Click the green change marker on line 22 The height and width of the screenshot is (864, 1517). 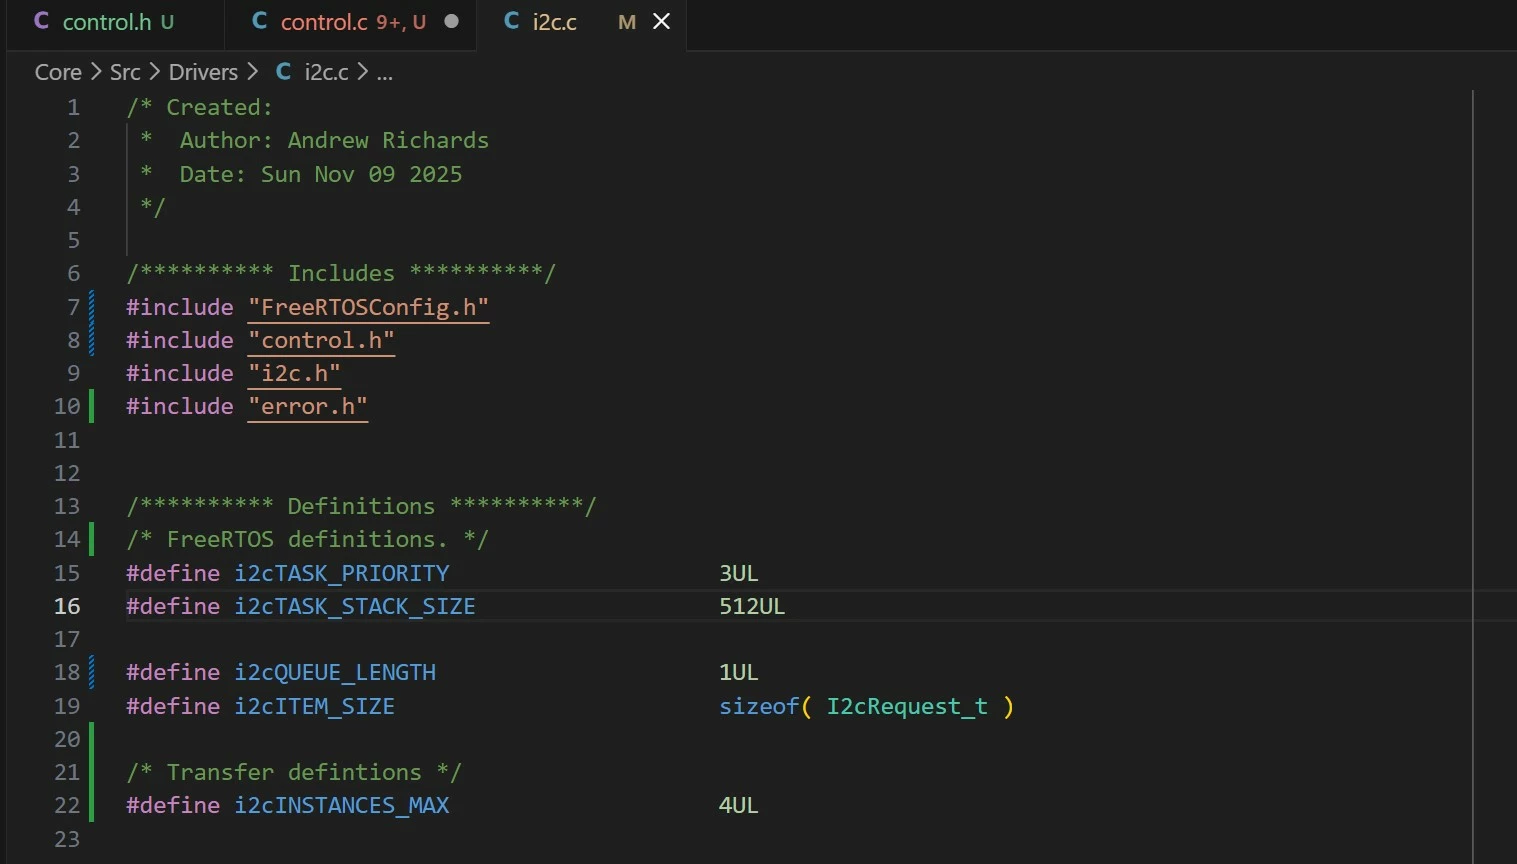[x=92, y=805]
